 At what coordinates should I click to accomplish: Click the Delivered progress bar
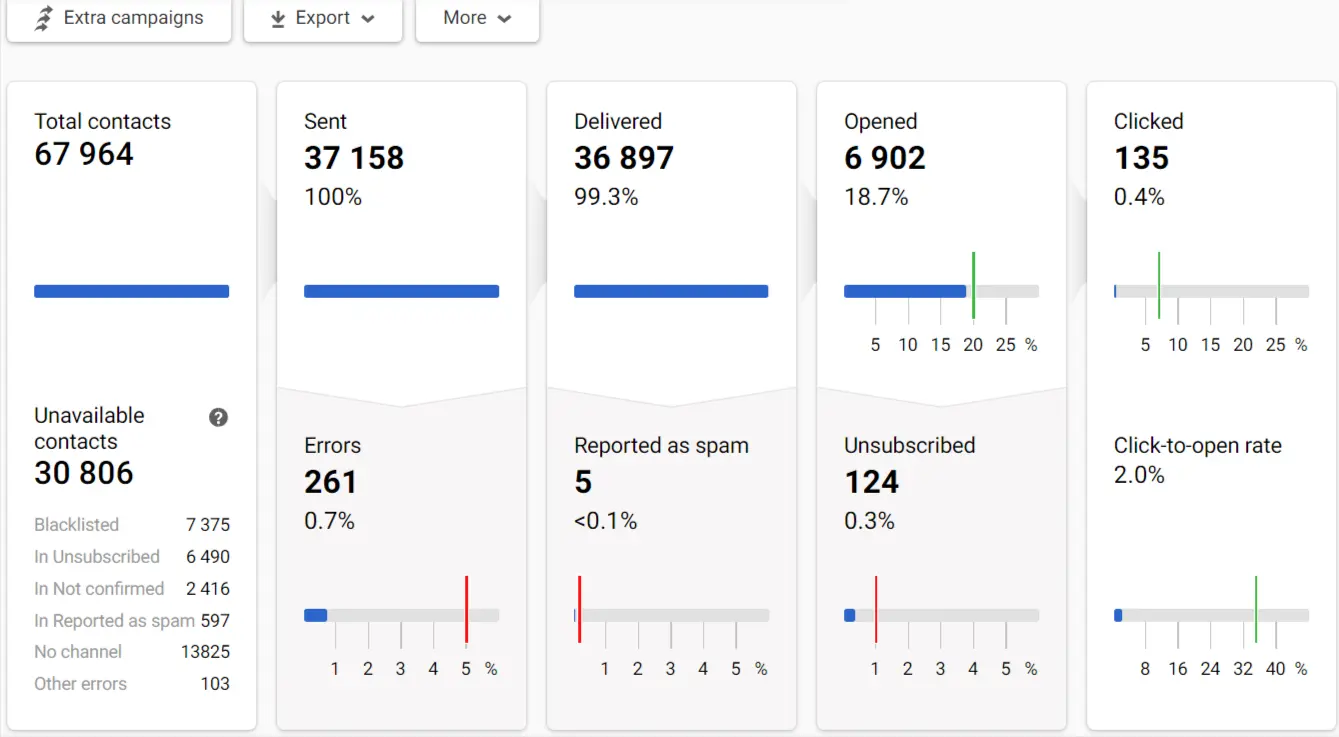tap(671, 291)
